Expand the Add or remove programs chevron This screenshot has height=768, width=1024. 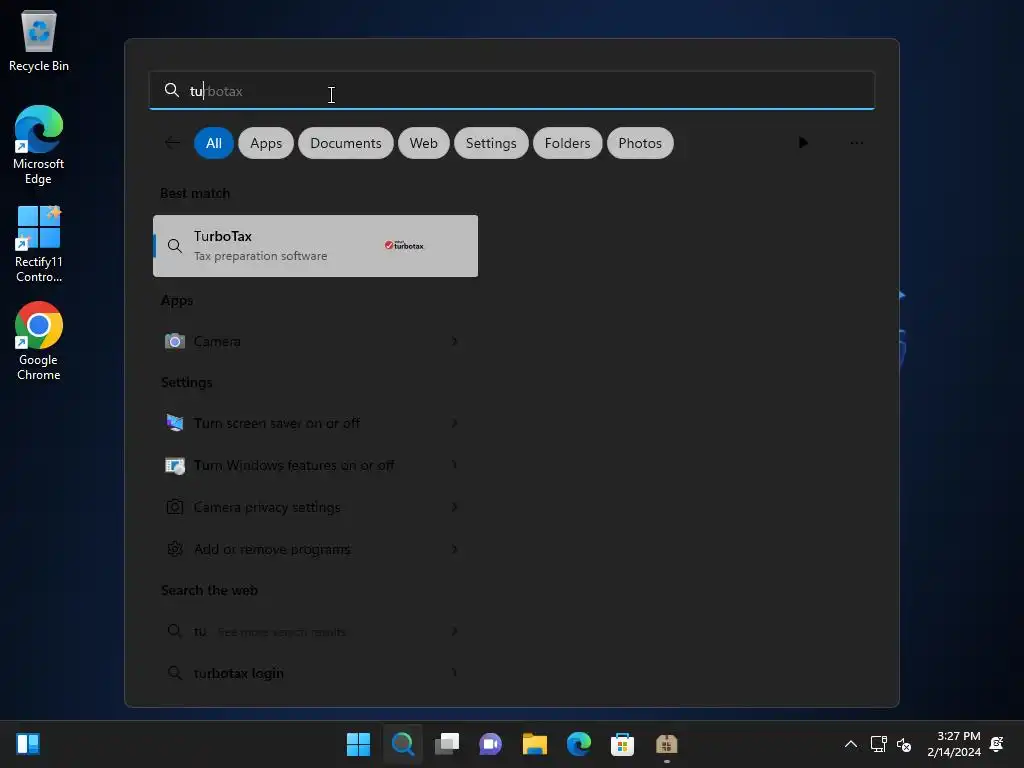click(455, 549)
